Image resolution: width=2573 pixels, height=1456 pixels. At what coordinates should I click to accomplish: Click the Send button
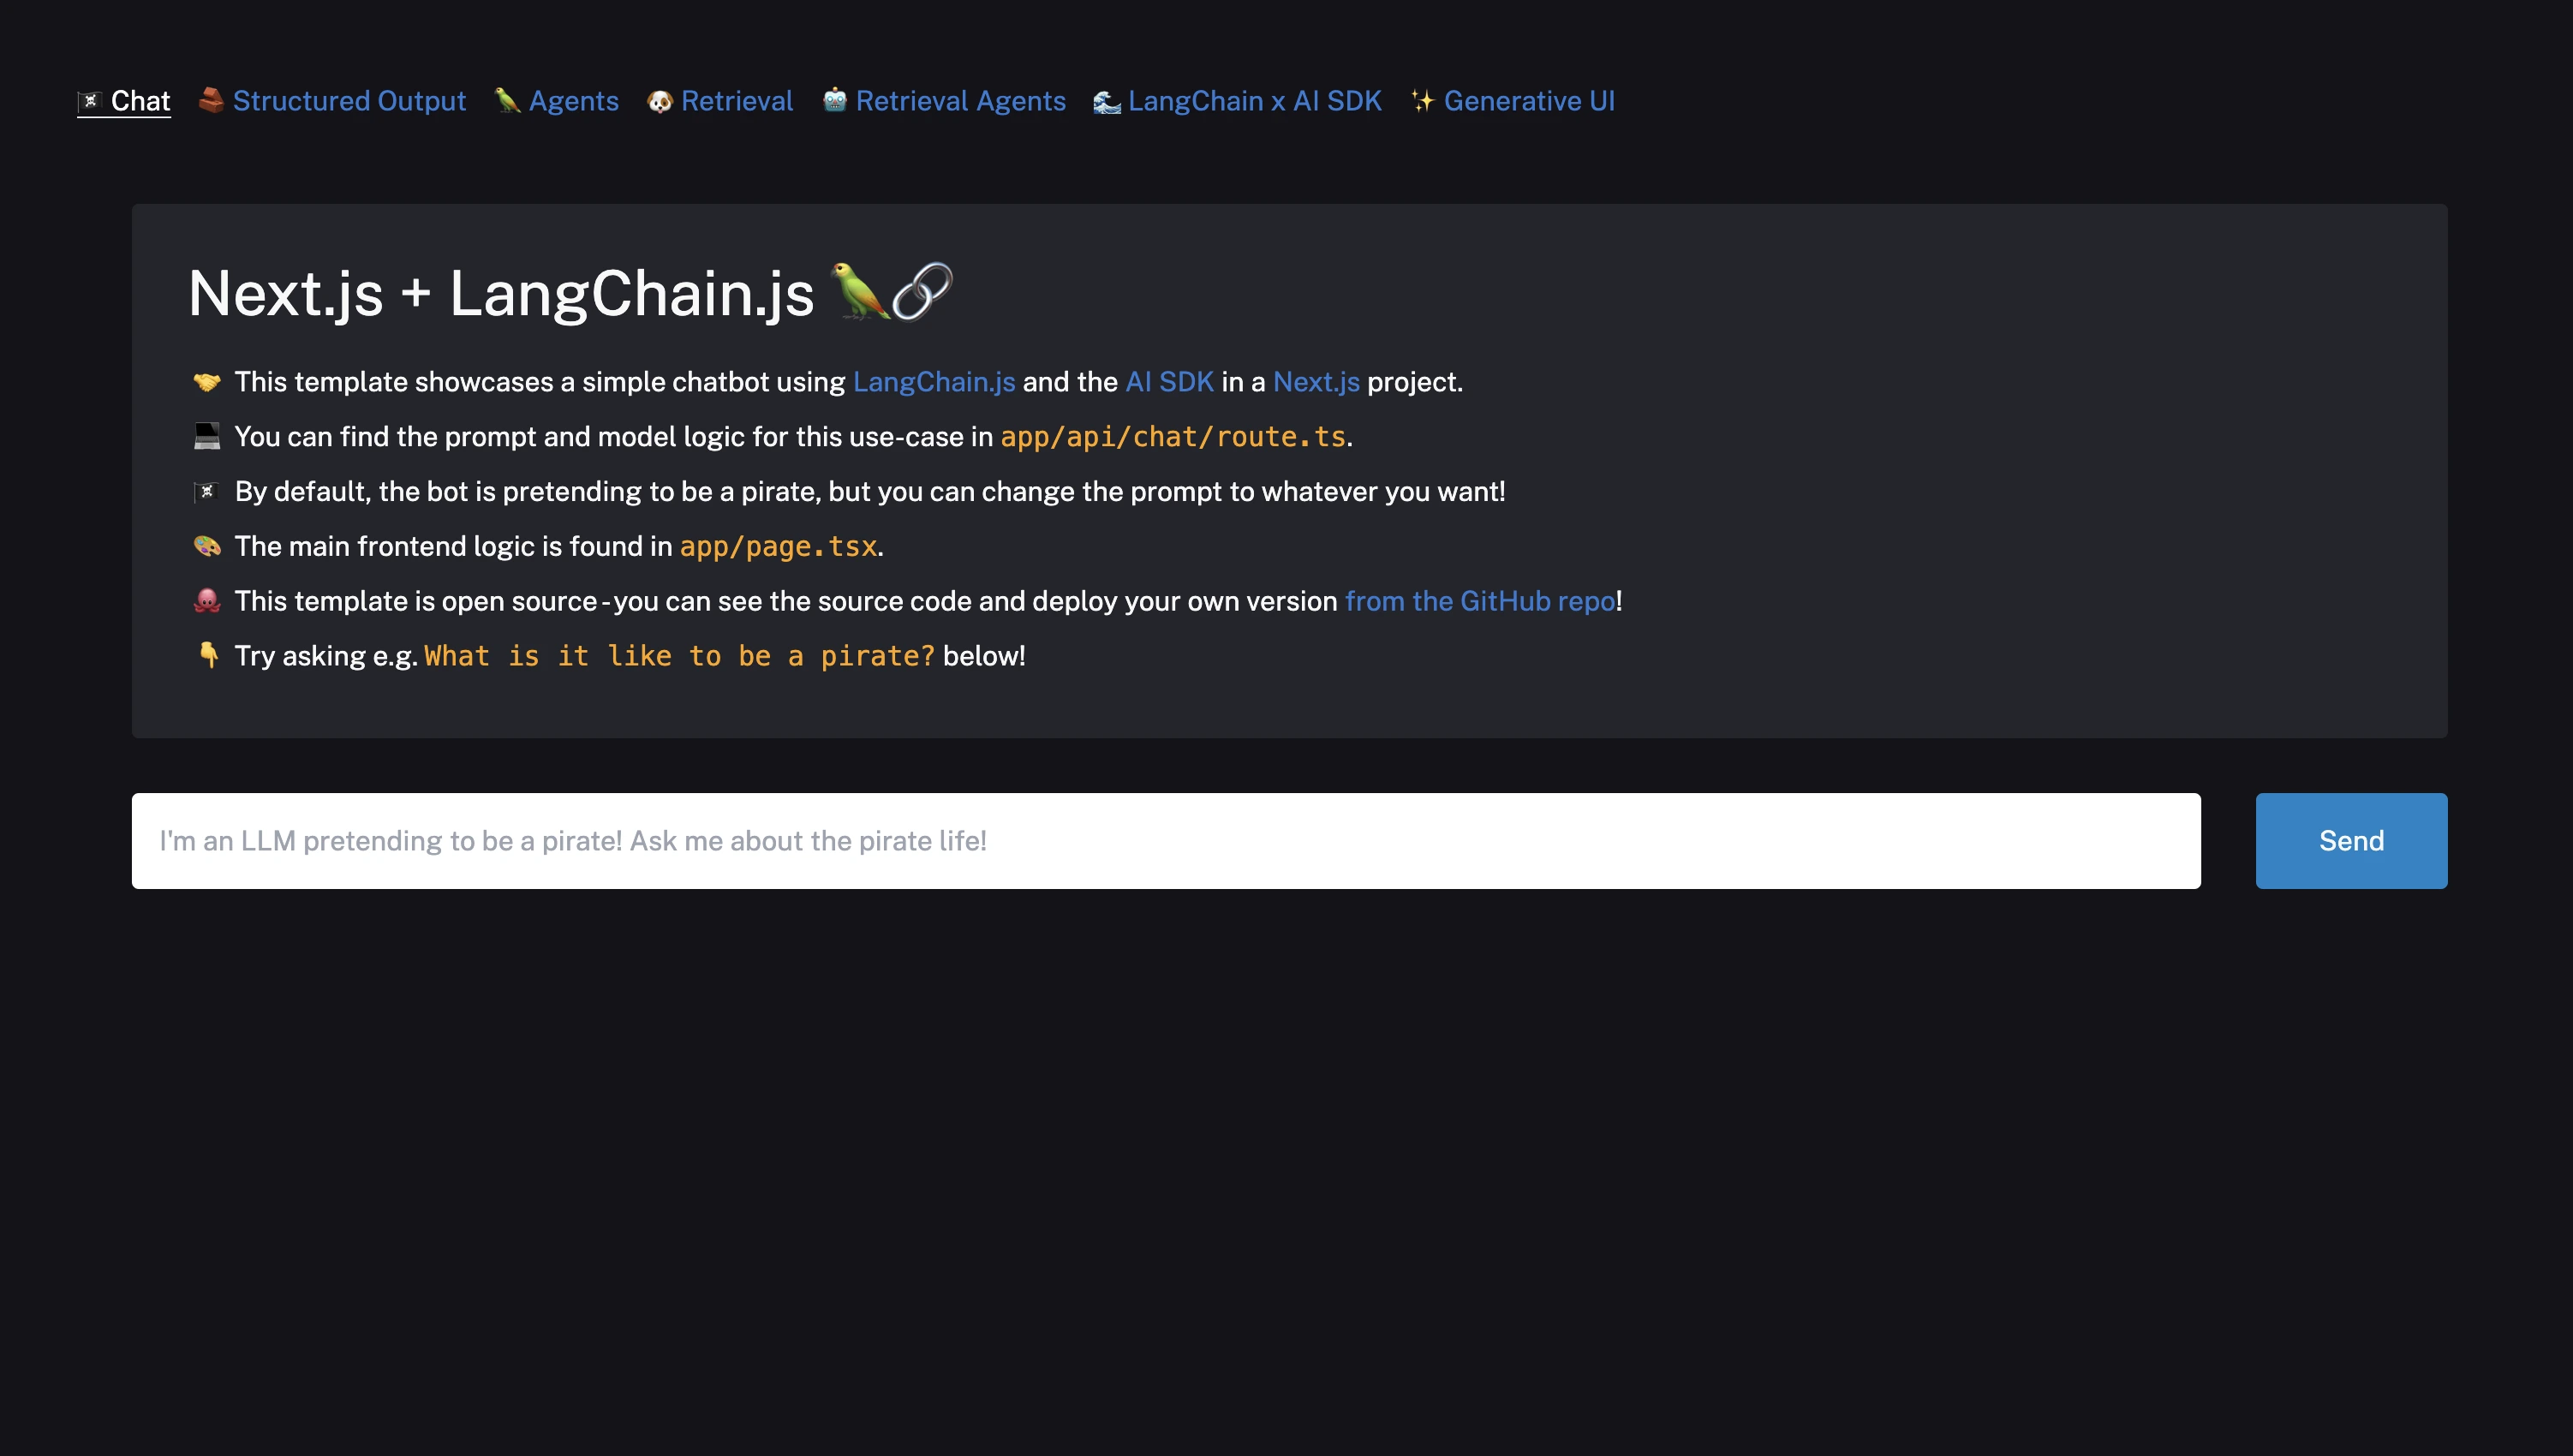click(2352, 841)
